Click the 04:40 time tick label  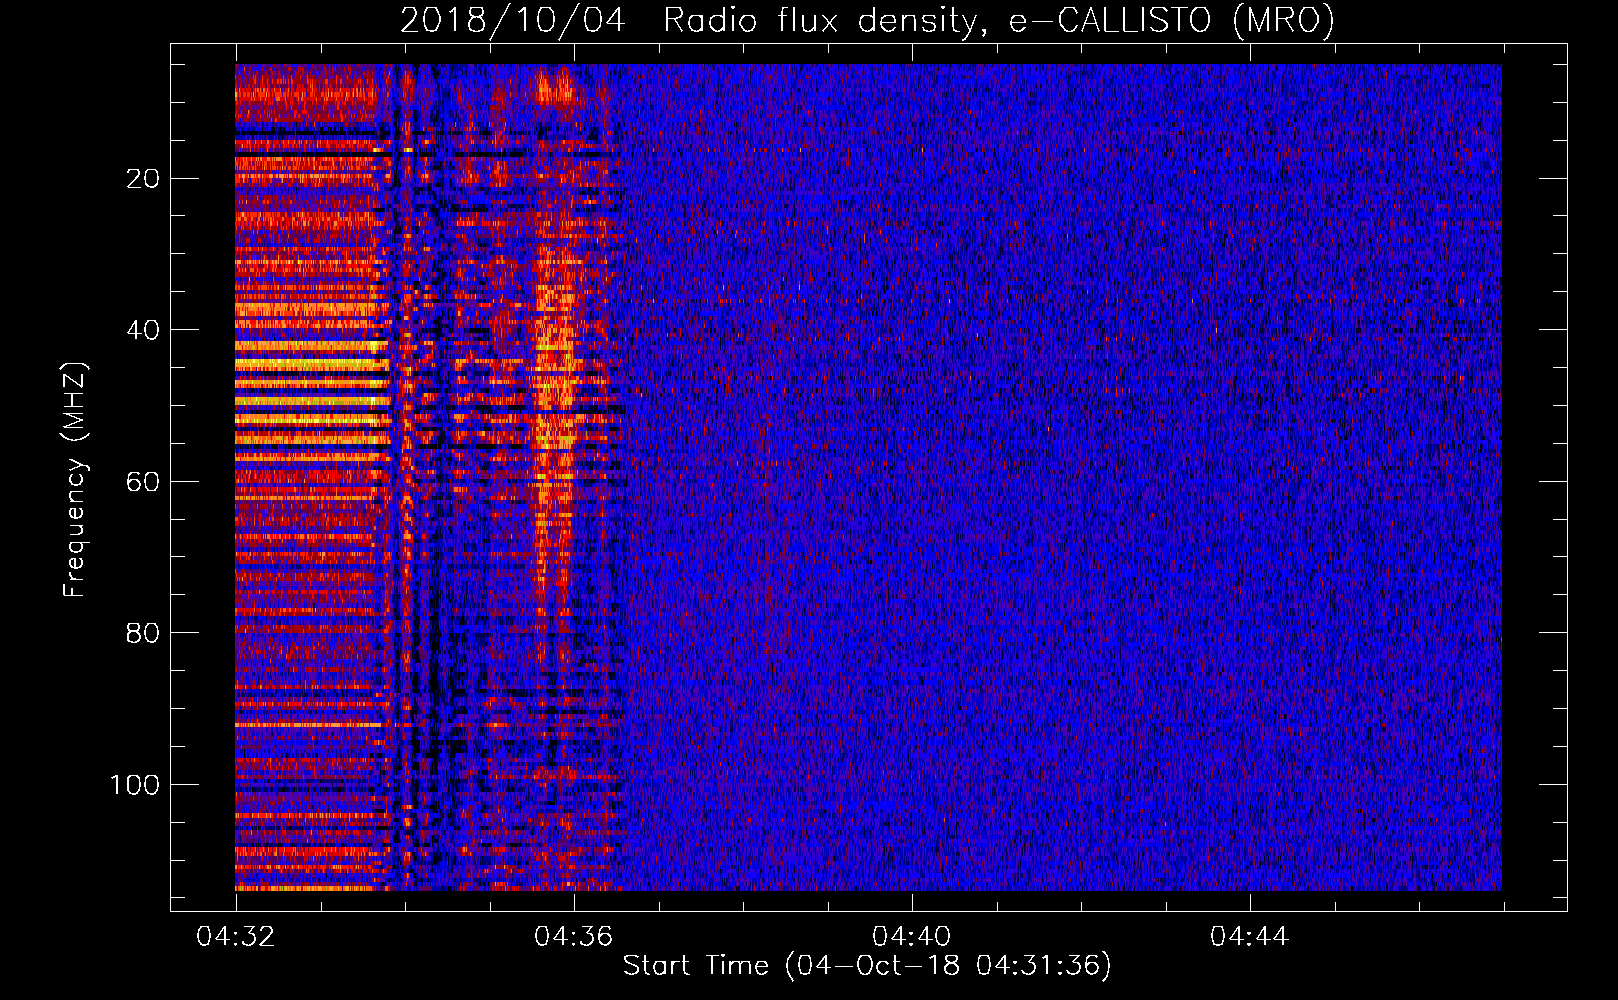point(912,937)
